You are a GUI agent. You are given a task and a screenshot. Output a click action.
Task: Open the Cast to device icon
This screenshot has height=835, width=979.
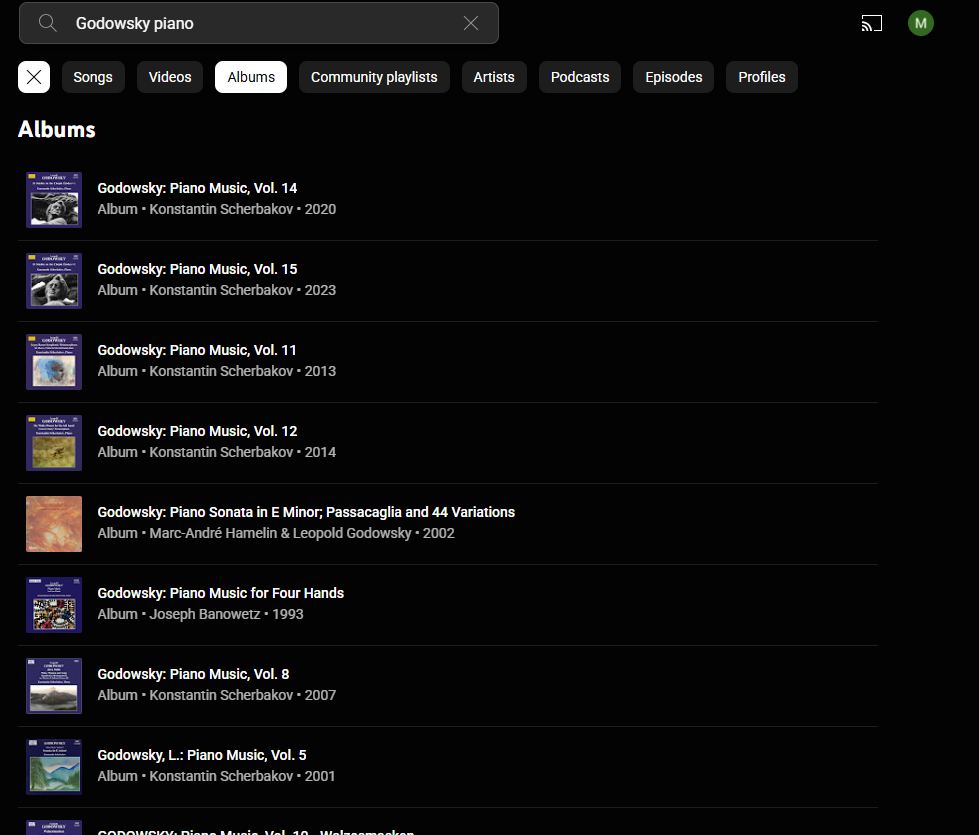[x=872, y=23]
